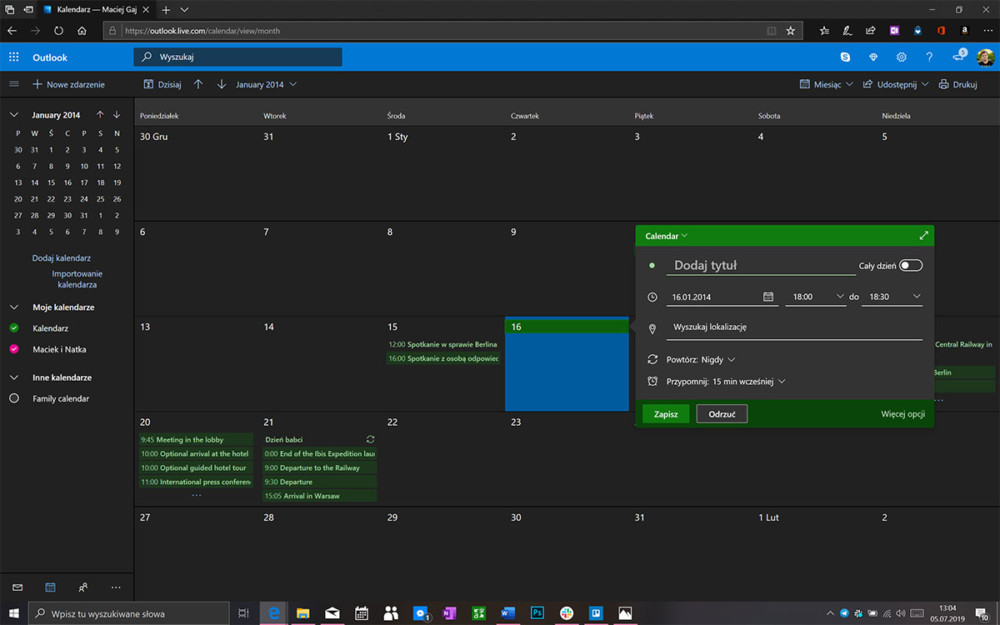
Task: Collapse the mini calendar January 2014
Action: (x=14, y=115)
